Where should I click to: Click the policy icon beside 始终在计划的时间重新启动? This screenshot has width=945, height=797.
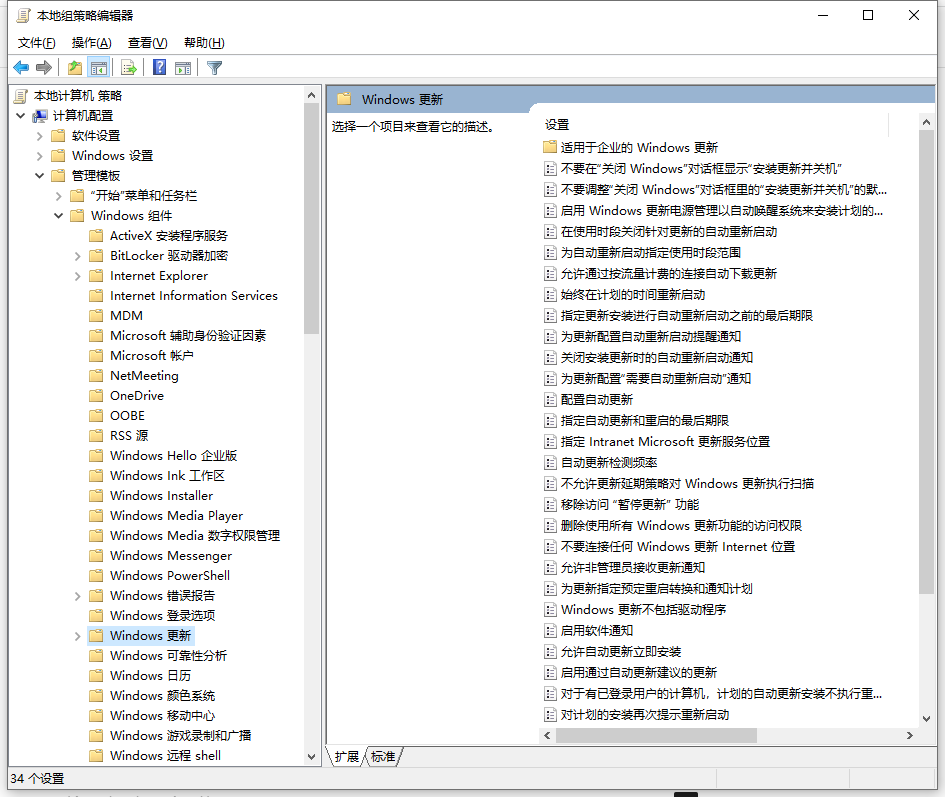[550, 295]
